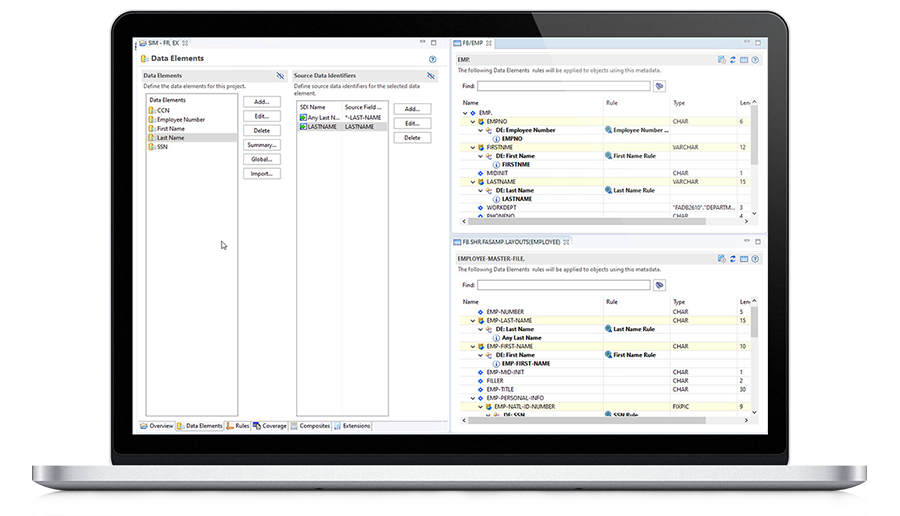
Task: Collapse the EMP-LAST-NAME tree node
Action: [472, 320]
